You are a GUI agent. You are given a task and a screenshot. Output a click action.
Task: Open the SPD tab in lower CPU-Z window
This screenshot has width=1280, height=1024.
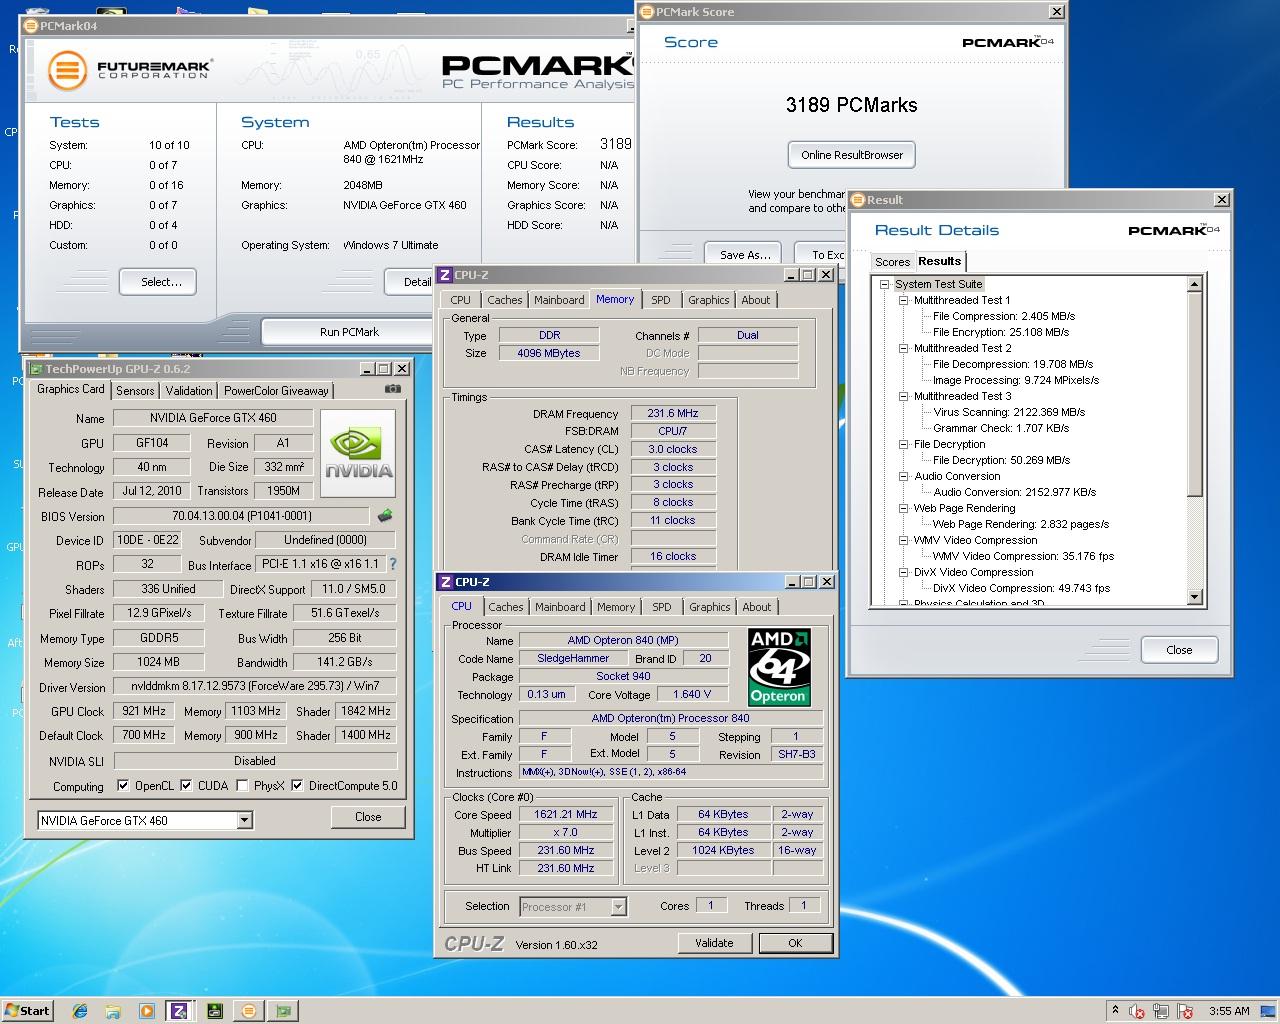pyautogui.click(x=662, y=607)
